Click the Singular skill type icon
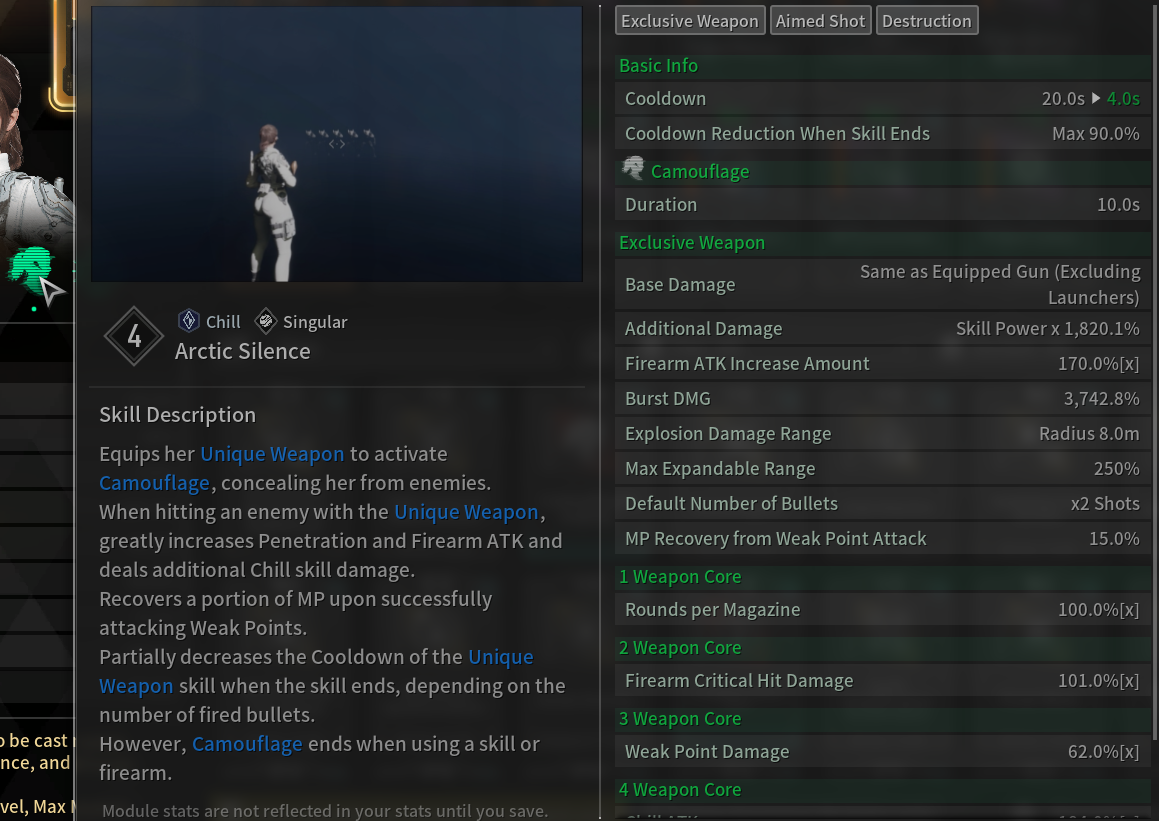Image resolution: width=1159 pixels, height=821 pixels. coord(265,321)
